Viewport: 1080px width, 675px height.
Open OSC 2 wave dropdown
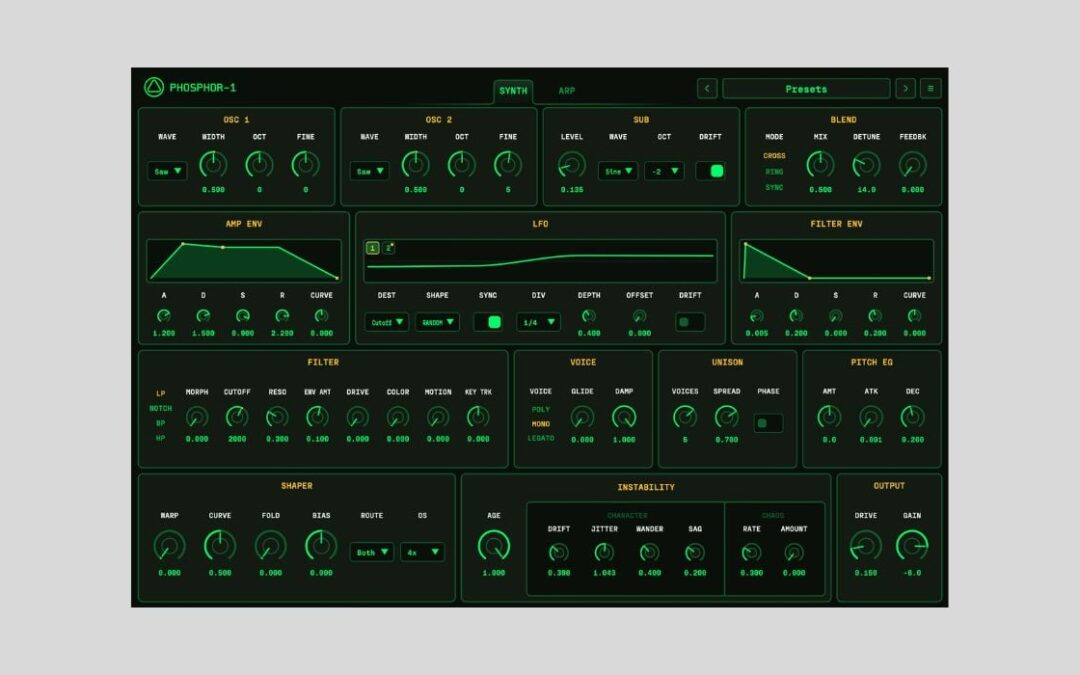[370, 171]
